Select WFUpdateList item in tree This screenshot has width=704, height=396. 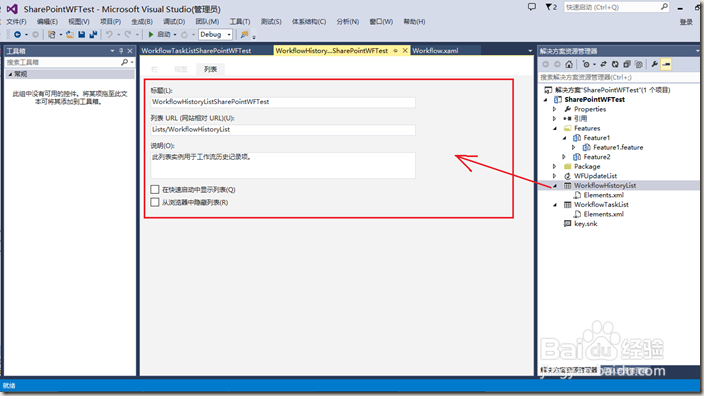595,176
